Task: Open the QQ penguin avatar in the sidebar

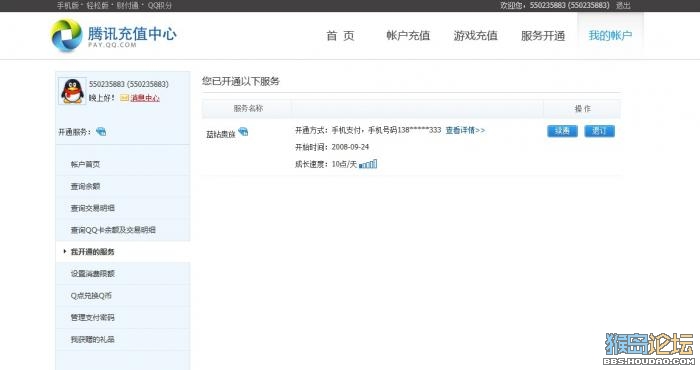Action: (x=72, y=91)
